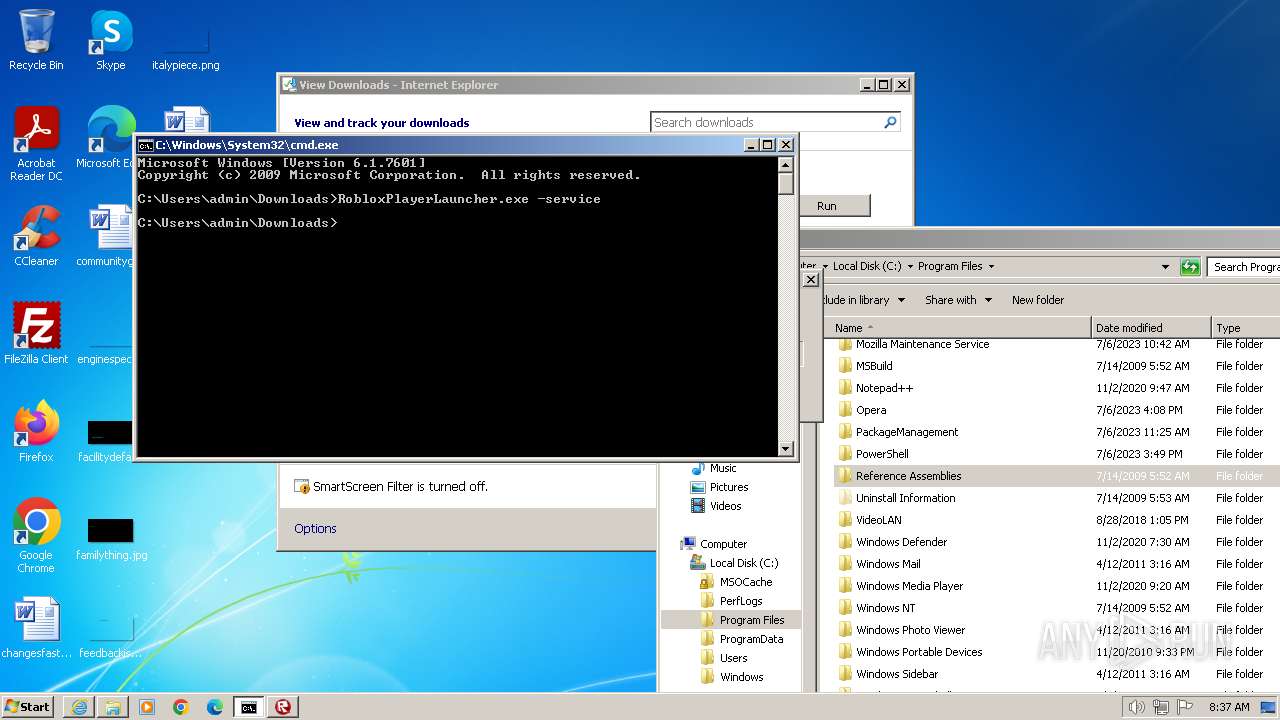This screenshot has width=1280, height=720.
Task: Sort by the Type column header
Action: (1245, 328)
